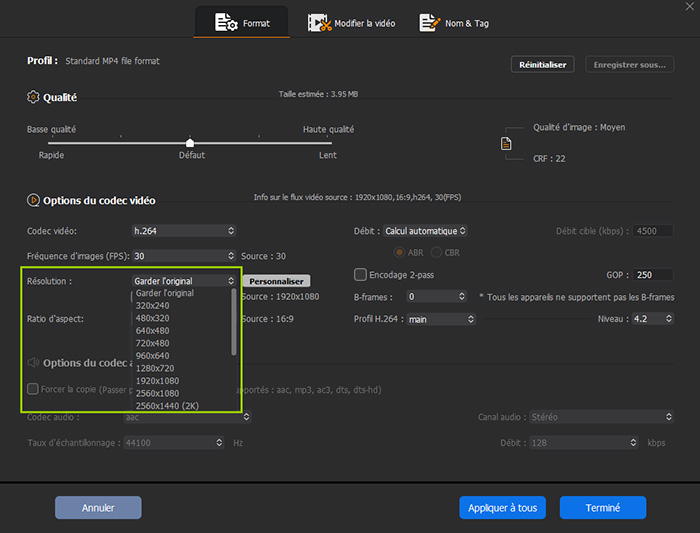Screen dimensions: 700x533
Task: Open the B-frames dropdown
Action: 437,296
